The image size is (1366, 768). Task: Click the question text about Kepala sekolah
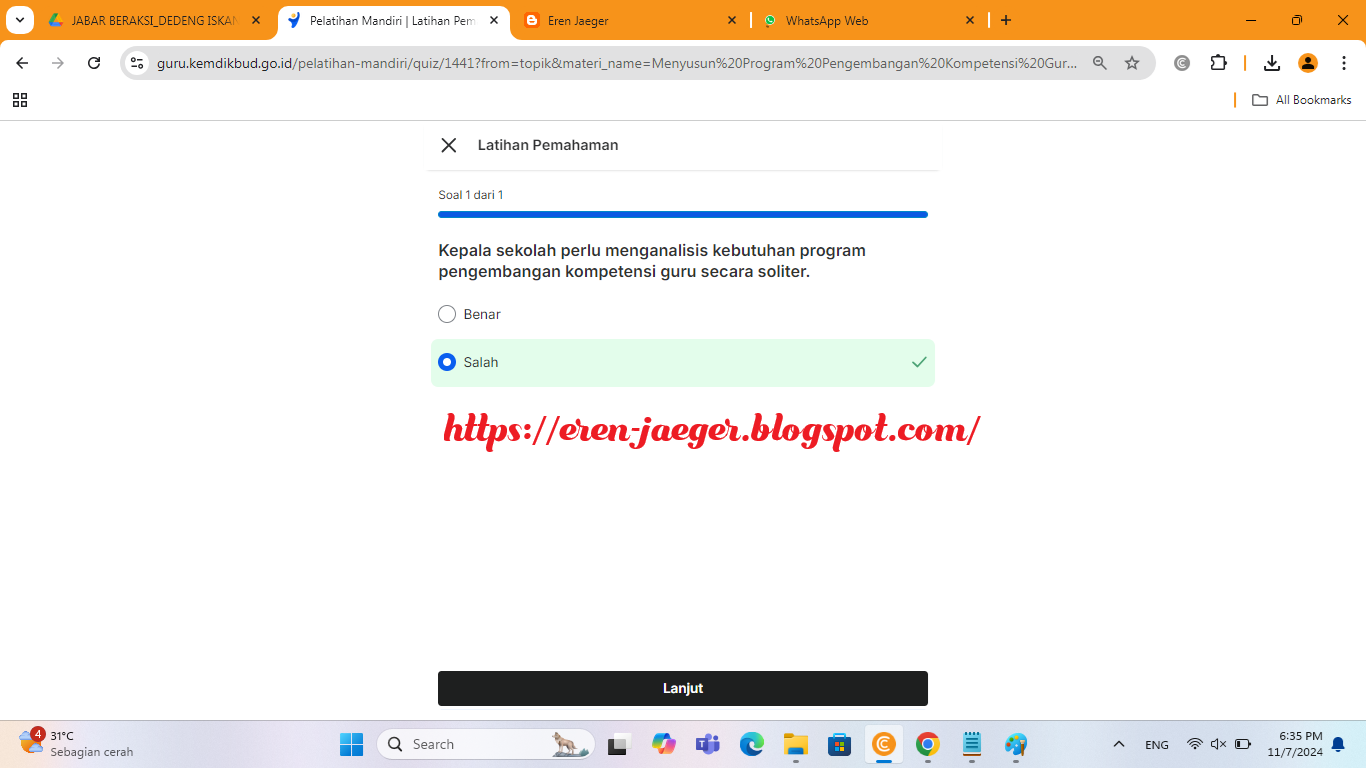pyautogui.click(x=652, y=261)
